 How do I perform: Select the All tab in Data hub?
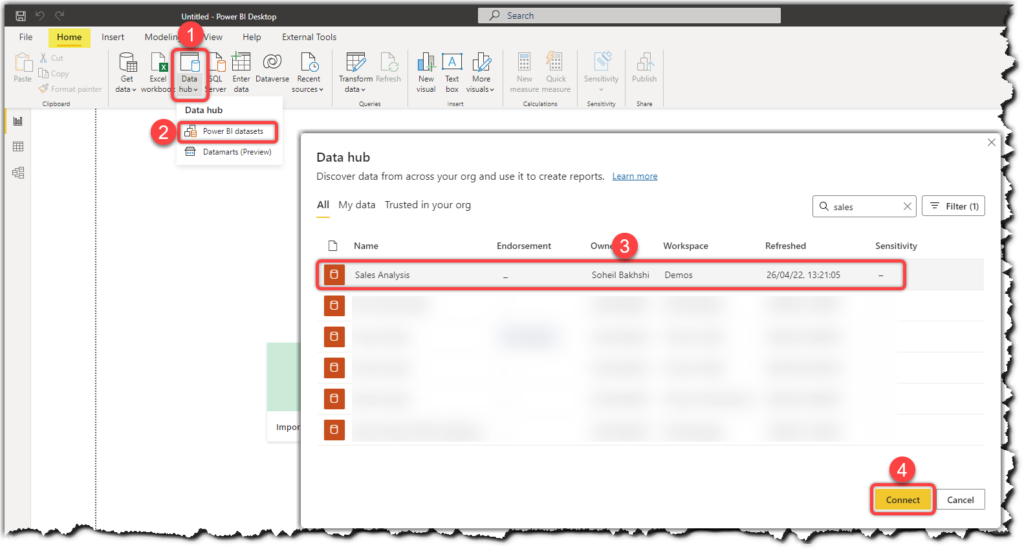coord(323,205)
